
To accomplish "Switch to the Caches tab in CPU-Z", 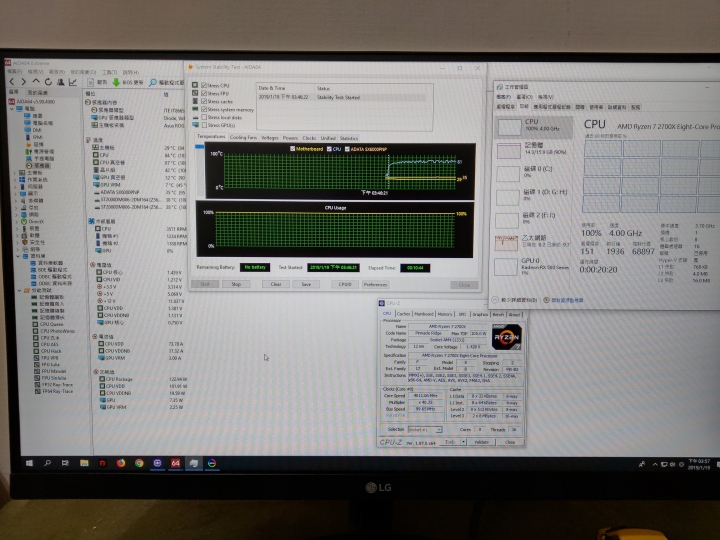I will click(x=403, y=314).
